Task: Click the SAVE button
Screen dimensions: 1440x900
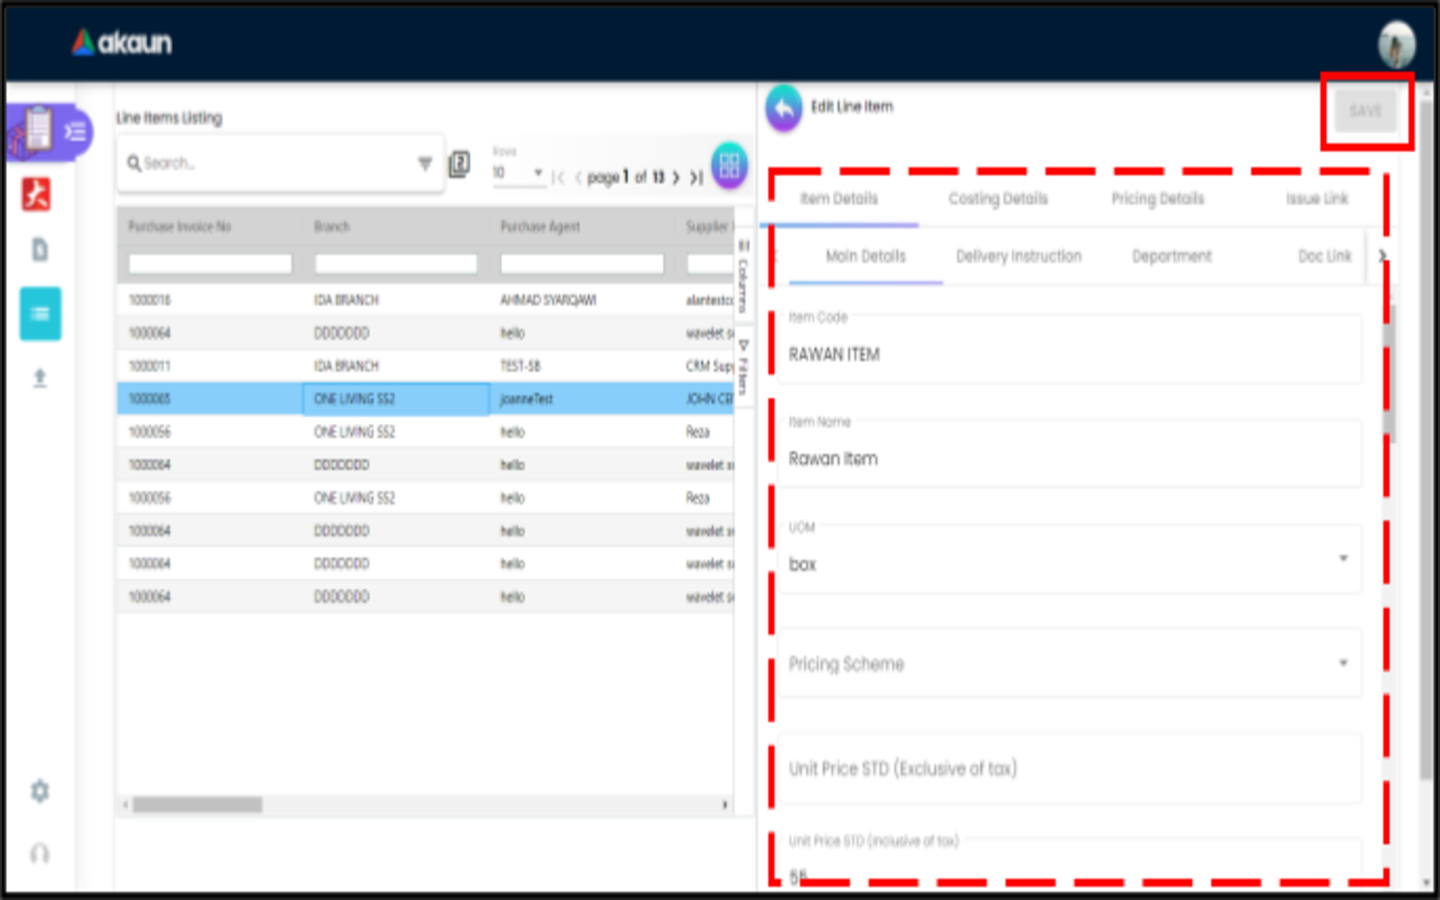Action: (1365, 111)
